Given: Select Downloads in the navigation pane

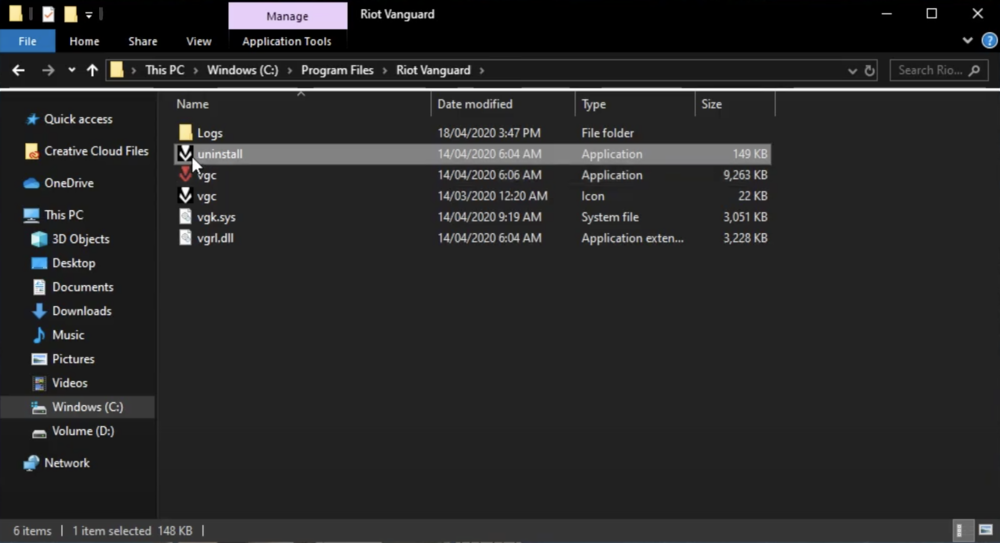Looking at the screenshot, I should [x=81, y=311].
